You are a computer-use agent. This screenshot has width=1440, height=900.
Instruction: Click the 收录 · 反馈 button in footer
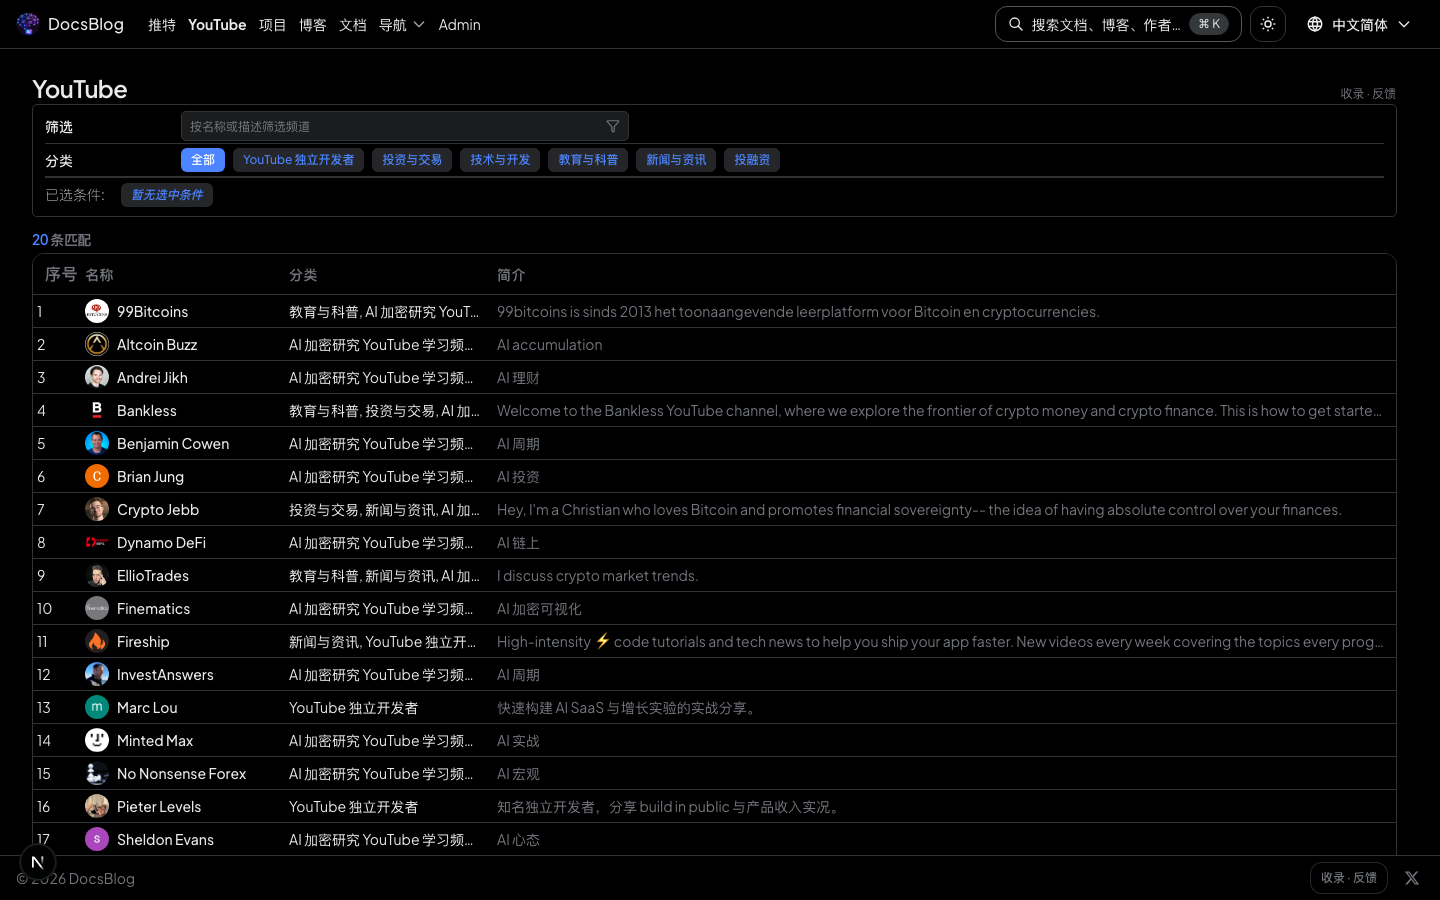[x=1348, y=878]
